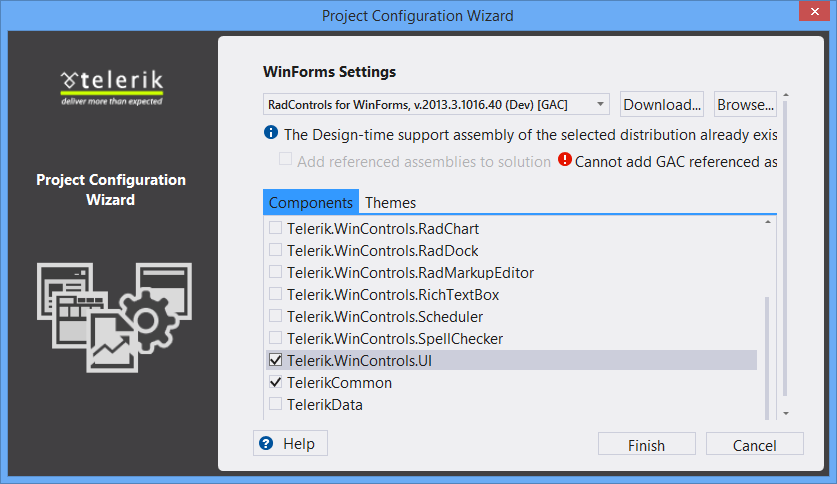Click the blue information icon
Image resolution: width=837 pixels, height=484 pixels.
[x=271, y=133]
